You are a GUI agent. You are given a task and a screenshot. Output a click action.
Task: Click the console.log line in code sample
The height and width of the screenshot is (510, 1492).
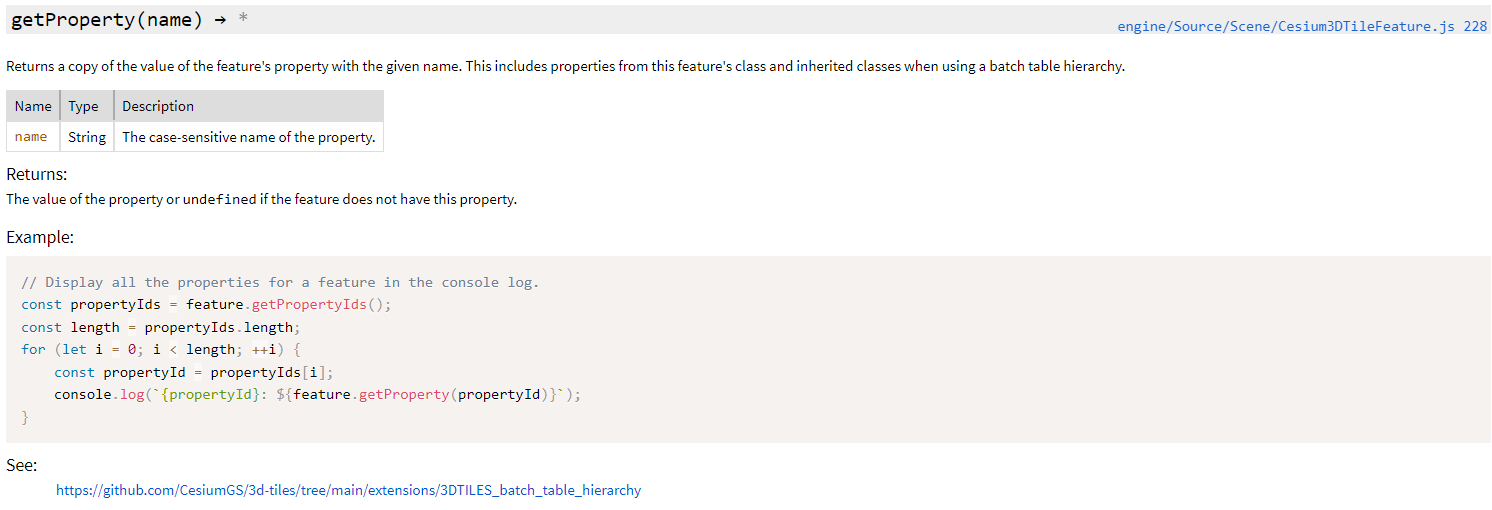click(317, 395)
